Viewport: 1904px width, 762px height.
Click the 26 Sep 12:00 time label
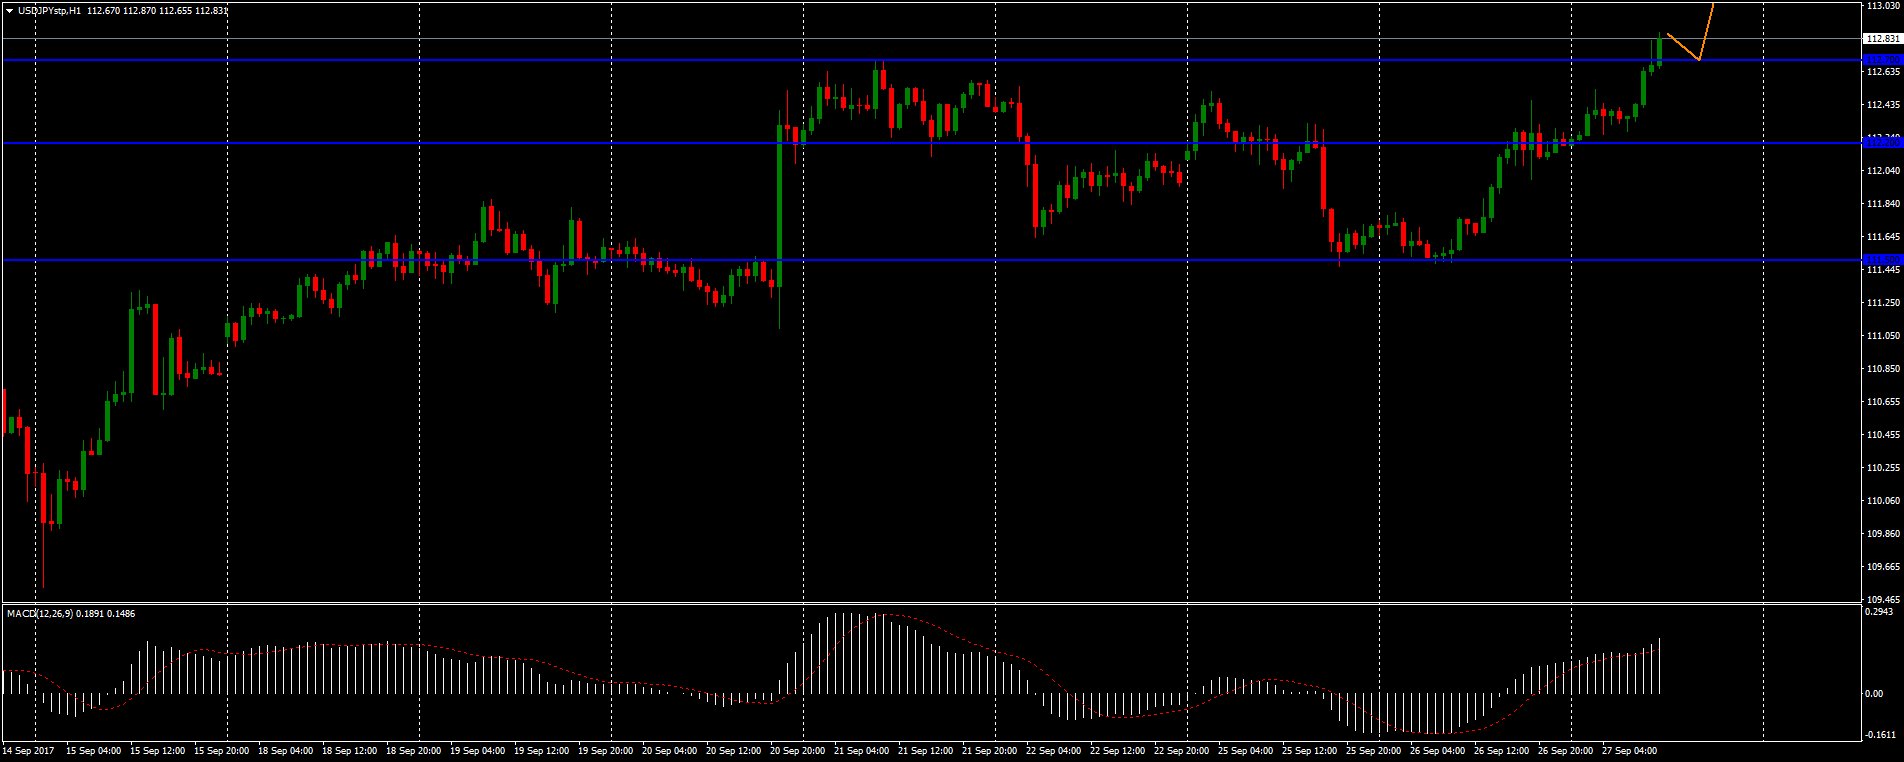(1502, 750)
